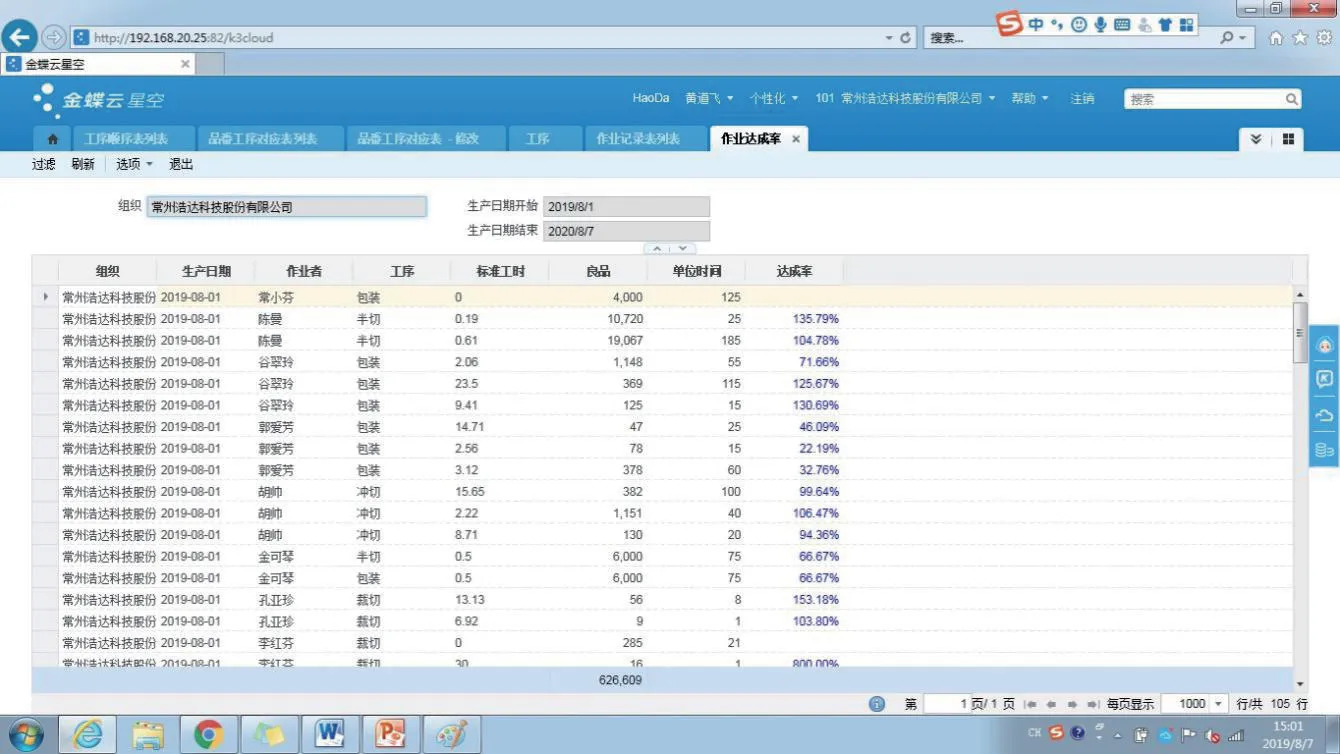
Task: Open Chrome from the taskbar
Action: (x=208, y=735)
